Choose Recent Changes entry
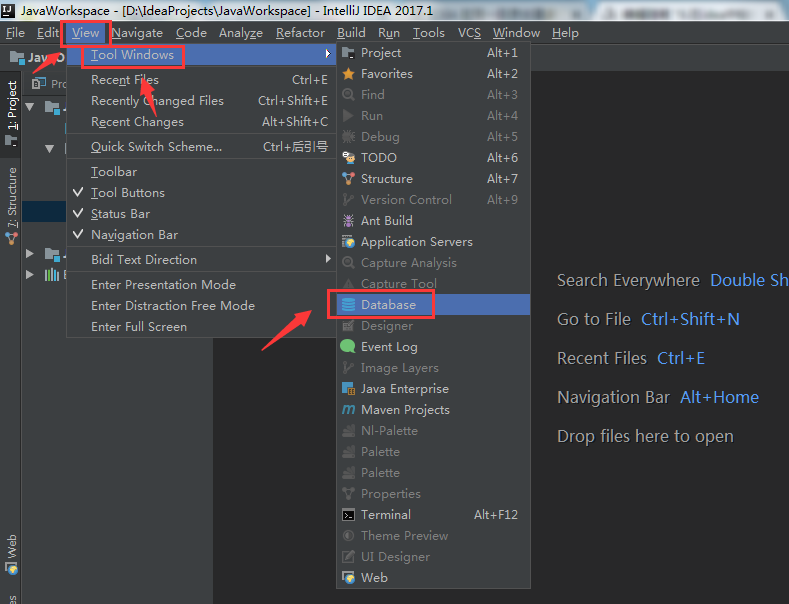This screenshot has width=789, height=604. [201, 122]
